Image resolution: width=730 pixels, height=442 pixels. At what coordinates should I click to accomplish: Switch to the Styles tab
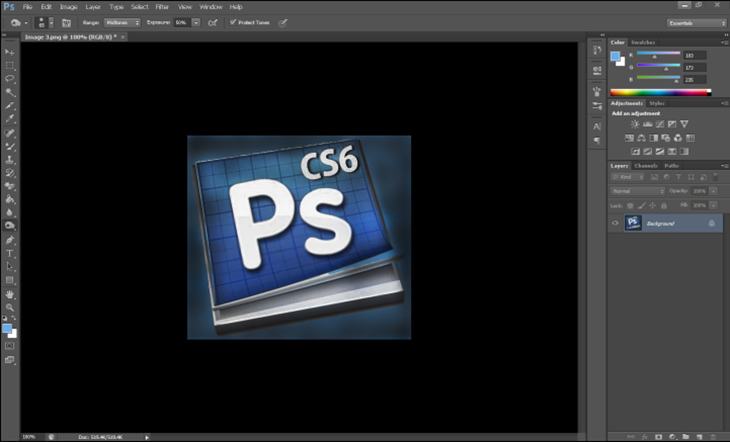pos(657,103)
